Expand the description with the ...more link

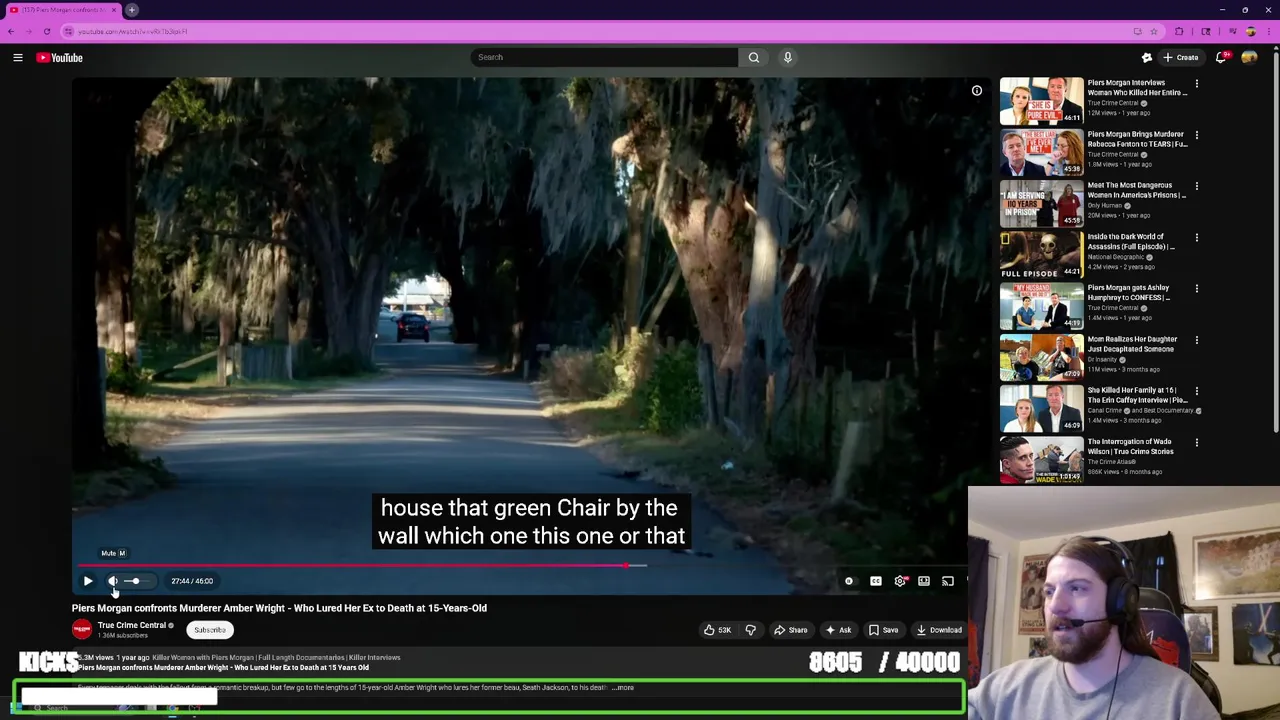point(624,688)
